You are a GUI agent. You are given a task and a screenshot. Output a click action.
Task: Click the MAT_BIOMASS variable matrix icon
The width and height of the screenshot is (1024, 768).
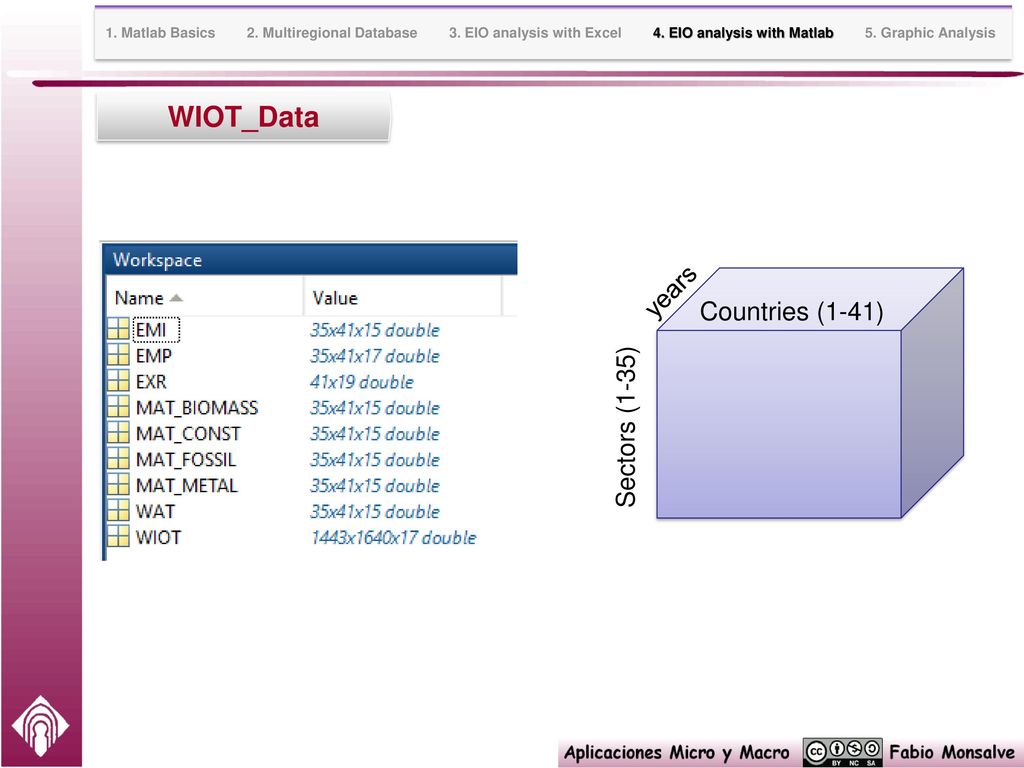[x=118, y=407]
